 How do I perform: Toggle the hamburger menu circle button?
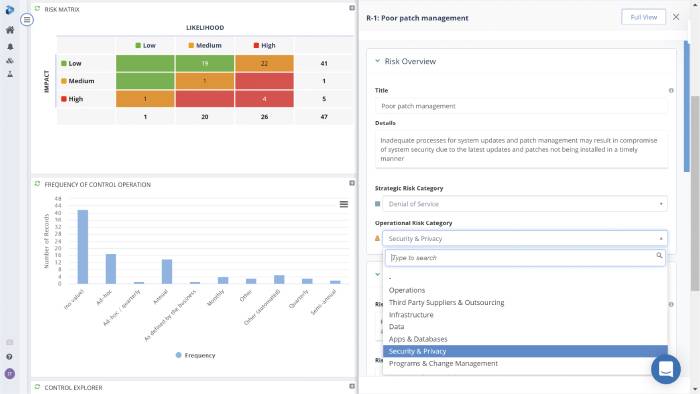click(x=27, y=20)
